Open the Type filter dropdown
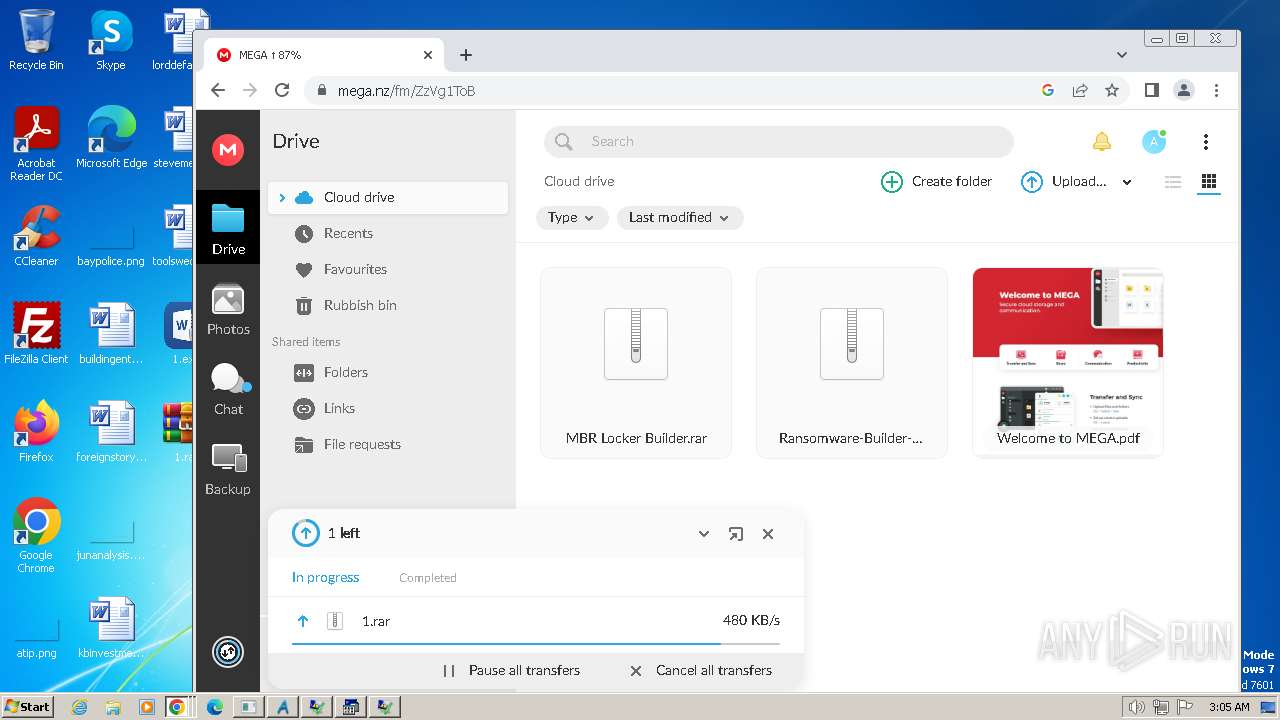This screenshot has height=720, width=1280. [x=572, y=217]
